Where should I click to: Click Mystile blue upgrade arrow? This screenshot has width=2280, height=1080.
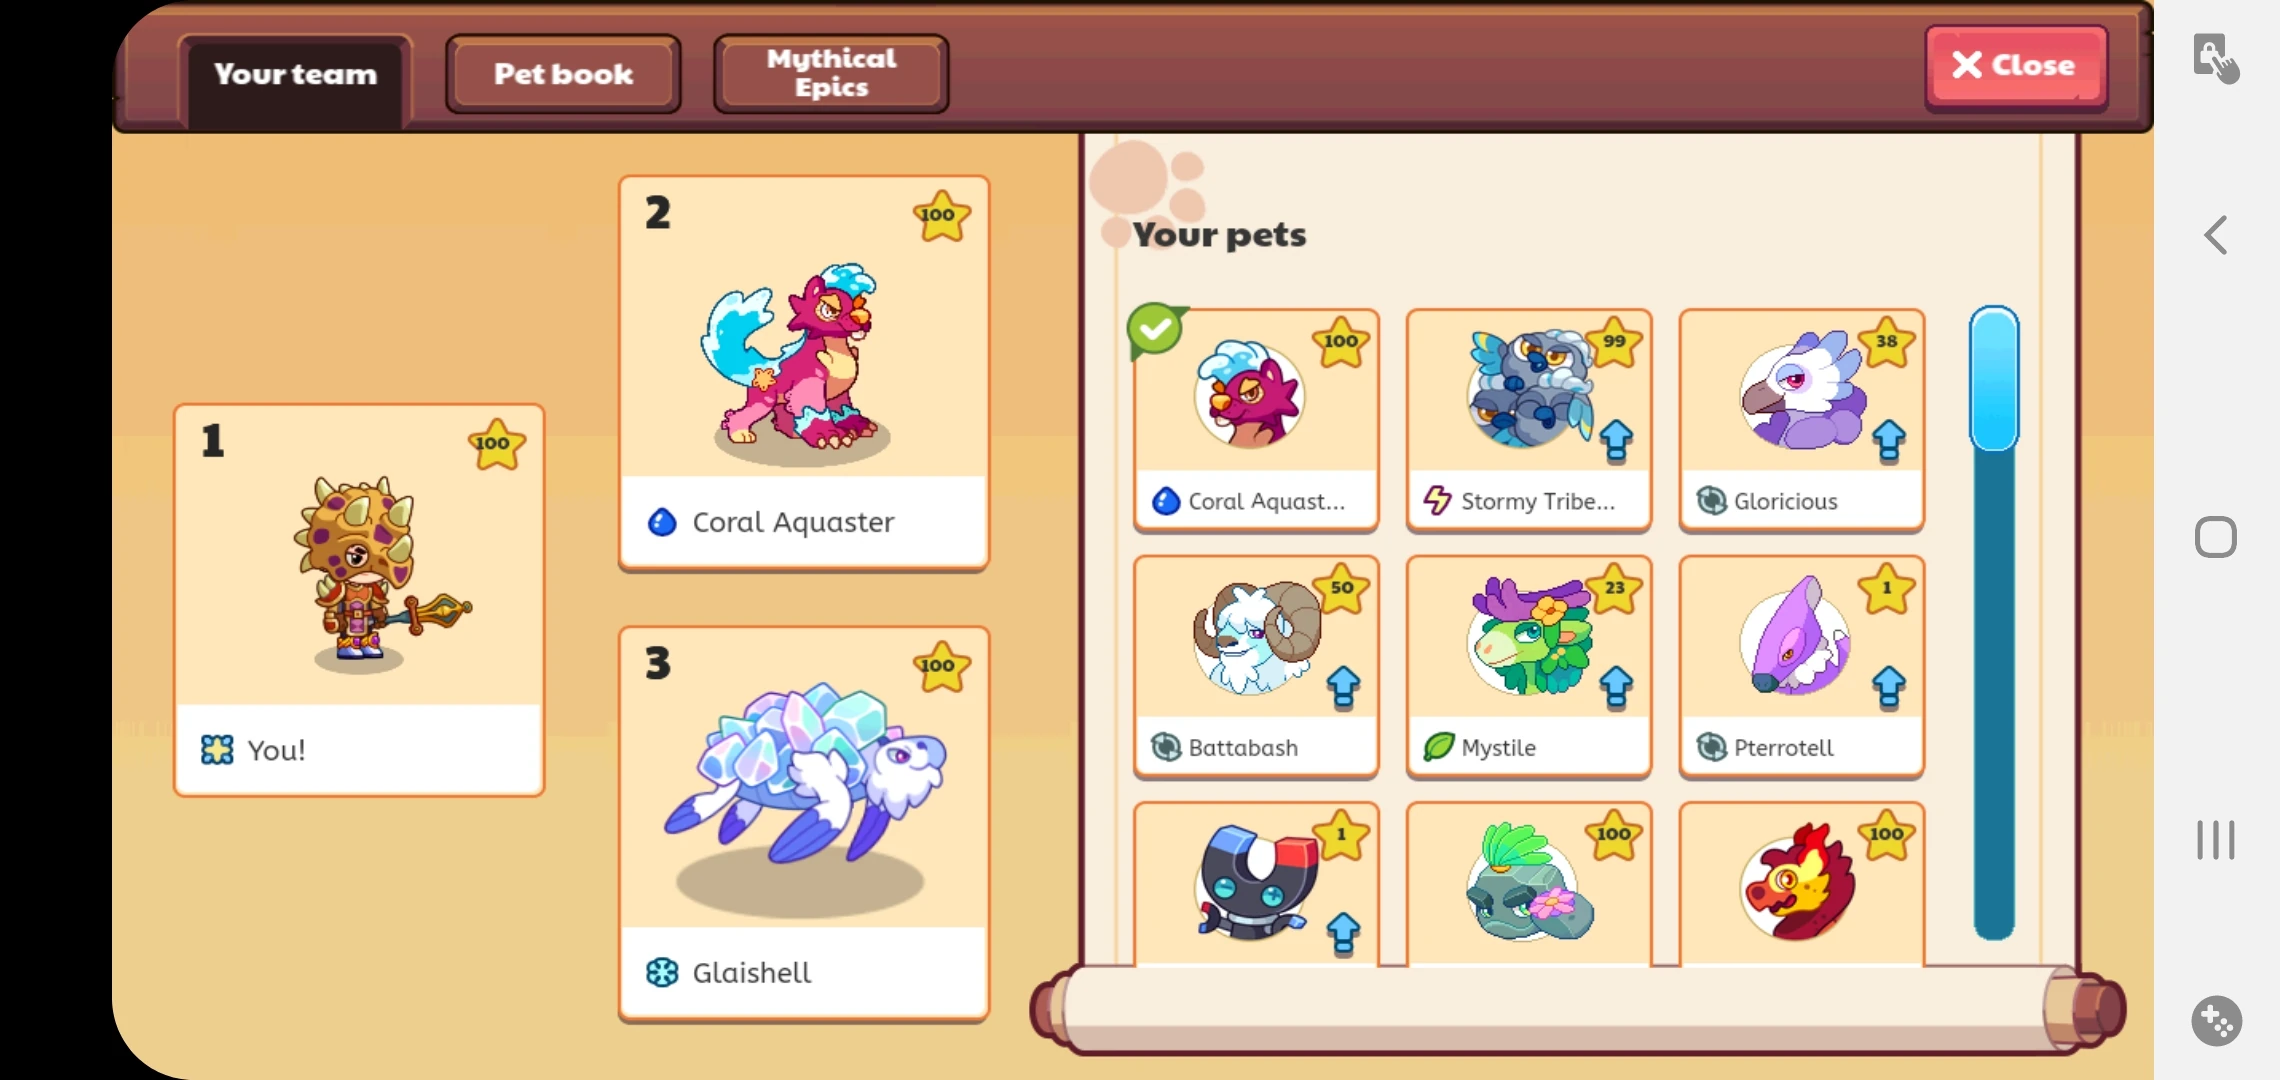pyautogui.click(x=1616, y=688)
